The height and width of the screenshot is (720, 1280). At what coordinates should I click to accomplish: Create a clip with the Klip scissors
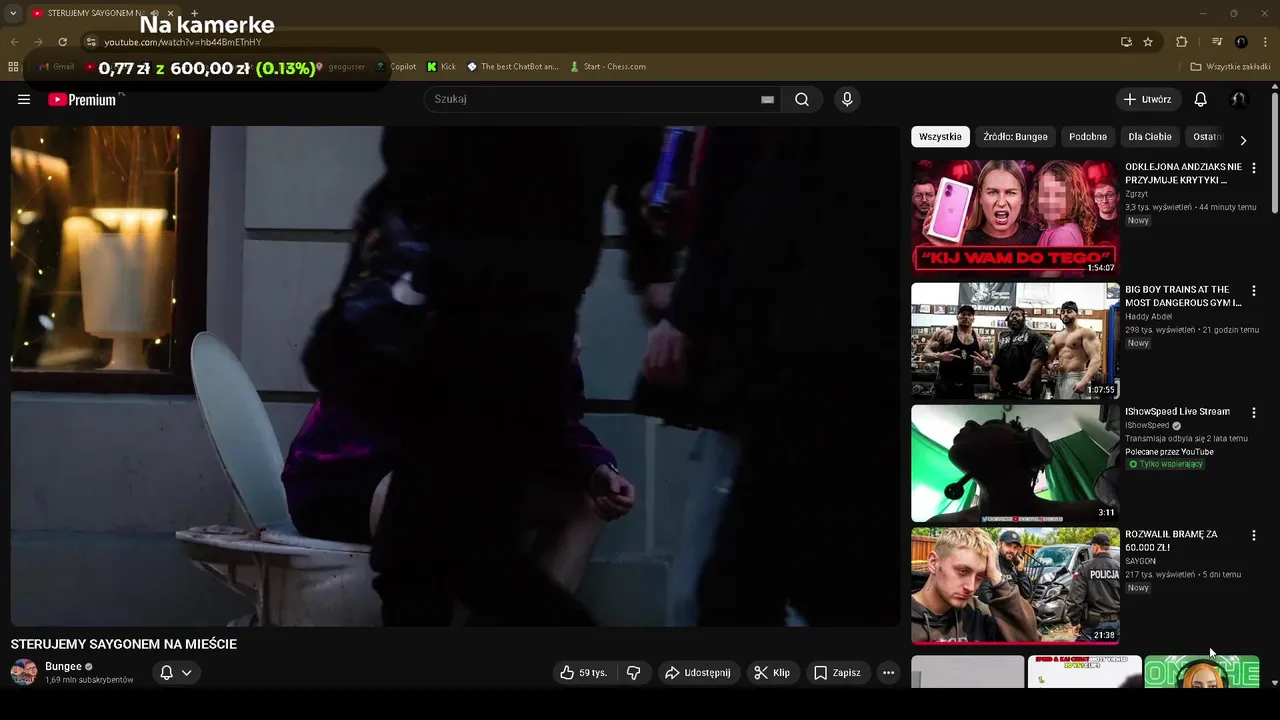(x=772, y=673)
